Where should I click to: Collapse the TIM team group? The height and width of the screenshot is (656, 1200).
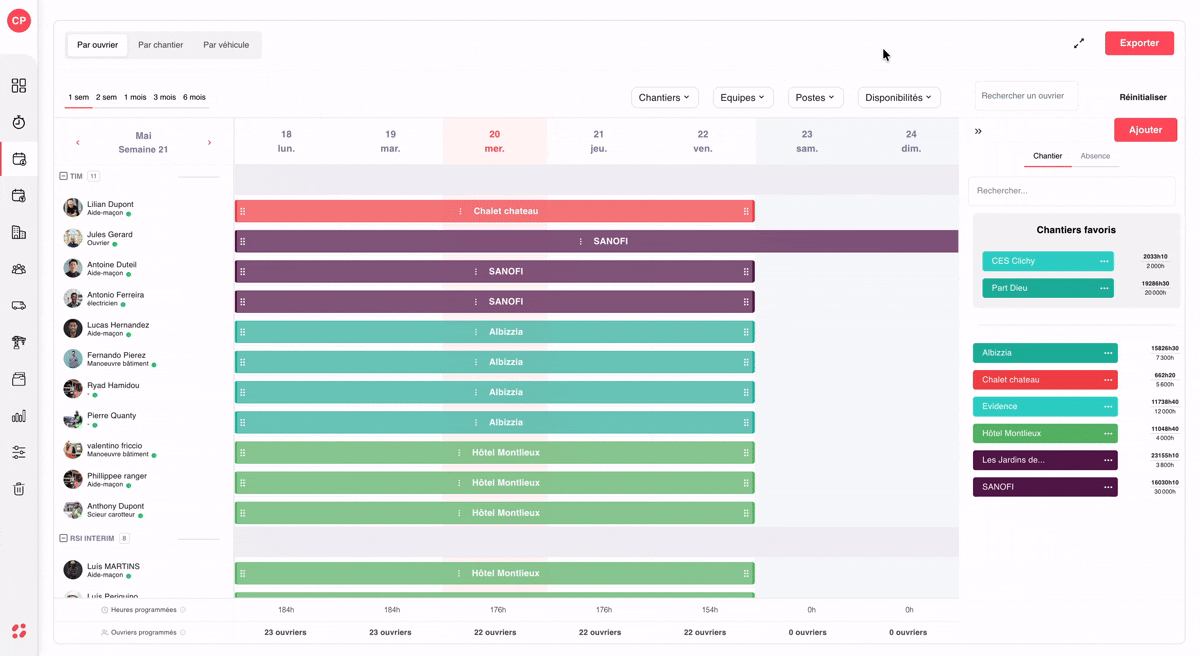(x=63, y=176)
